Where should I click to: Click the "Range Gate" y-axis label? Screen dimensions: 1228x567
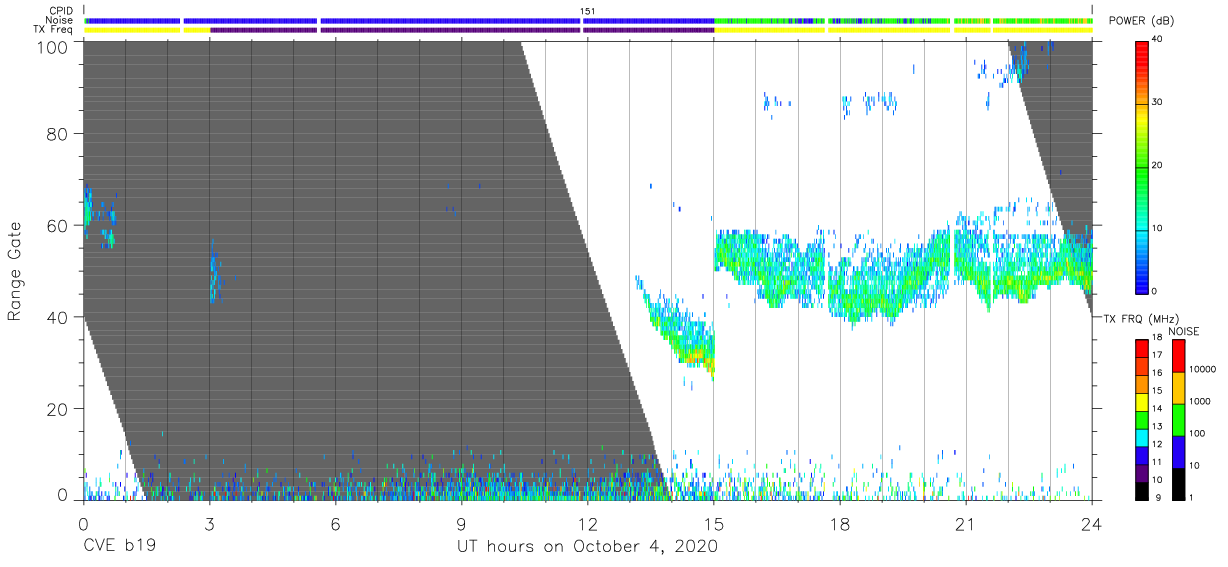pyautogui.click(x=15, y=271)
